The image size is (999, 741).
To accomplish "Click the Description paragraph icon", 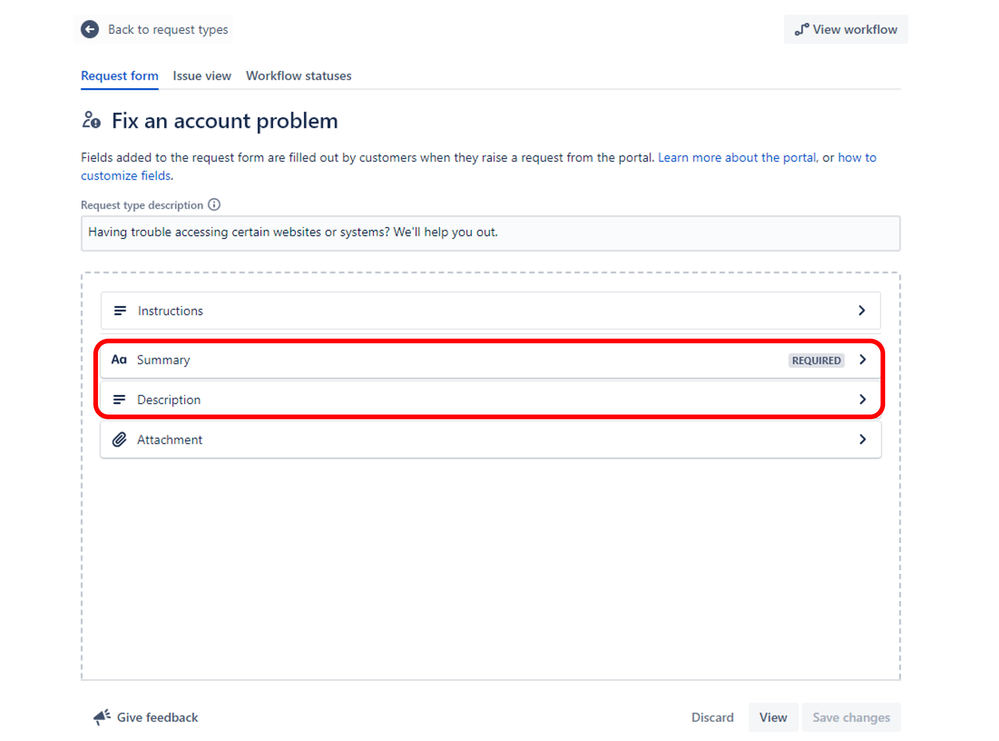I will coord(119,399).
